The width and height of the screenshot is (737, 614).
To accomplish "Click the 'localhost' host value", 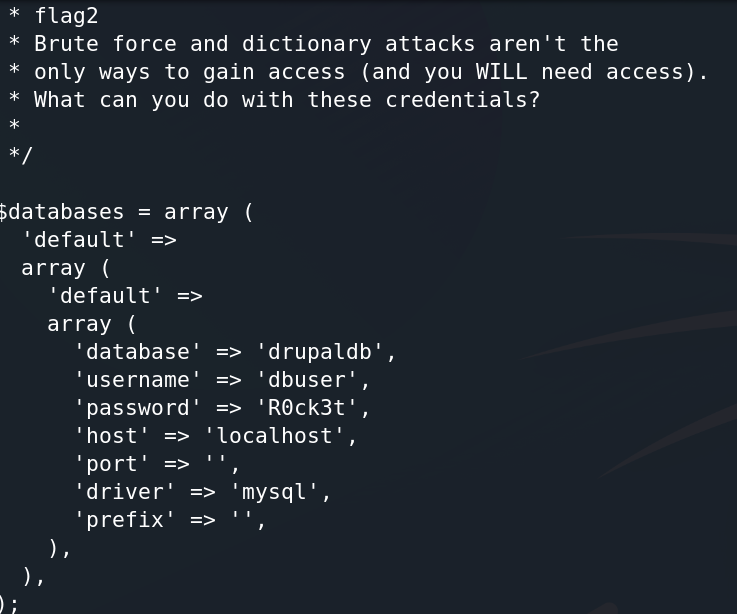I will [274, 436].
